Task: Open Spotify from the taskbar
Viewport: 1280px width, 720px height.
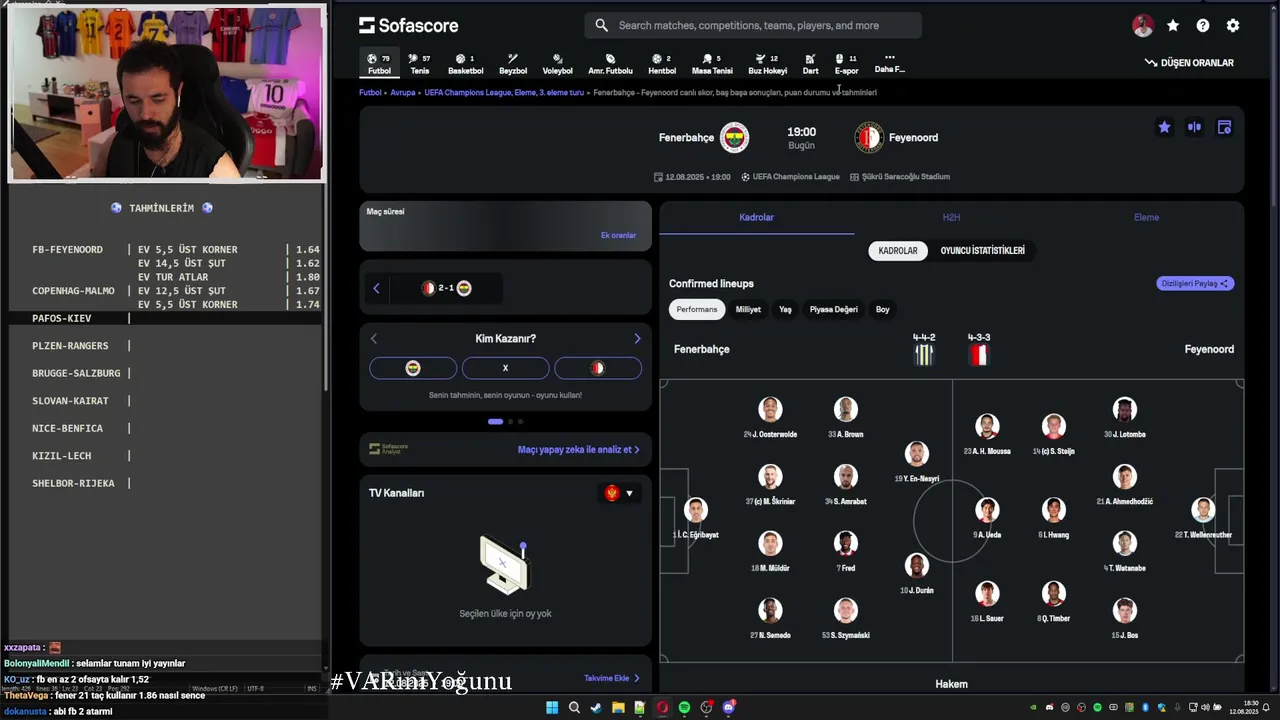Action: pos(684,707)
